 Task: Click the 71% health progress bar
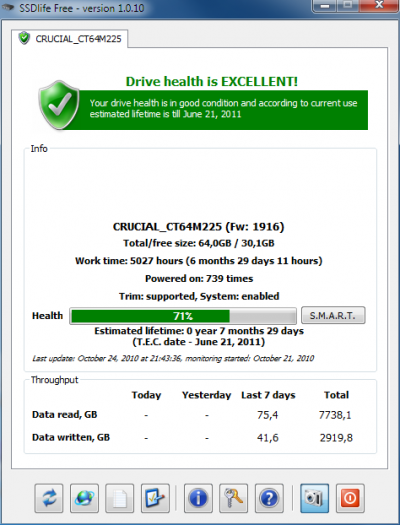[183, 316]
